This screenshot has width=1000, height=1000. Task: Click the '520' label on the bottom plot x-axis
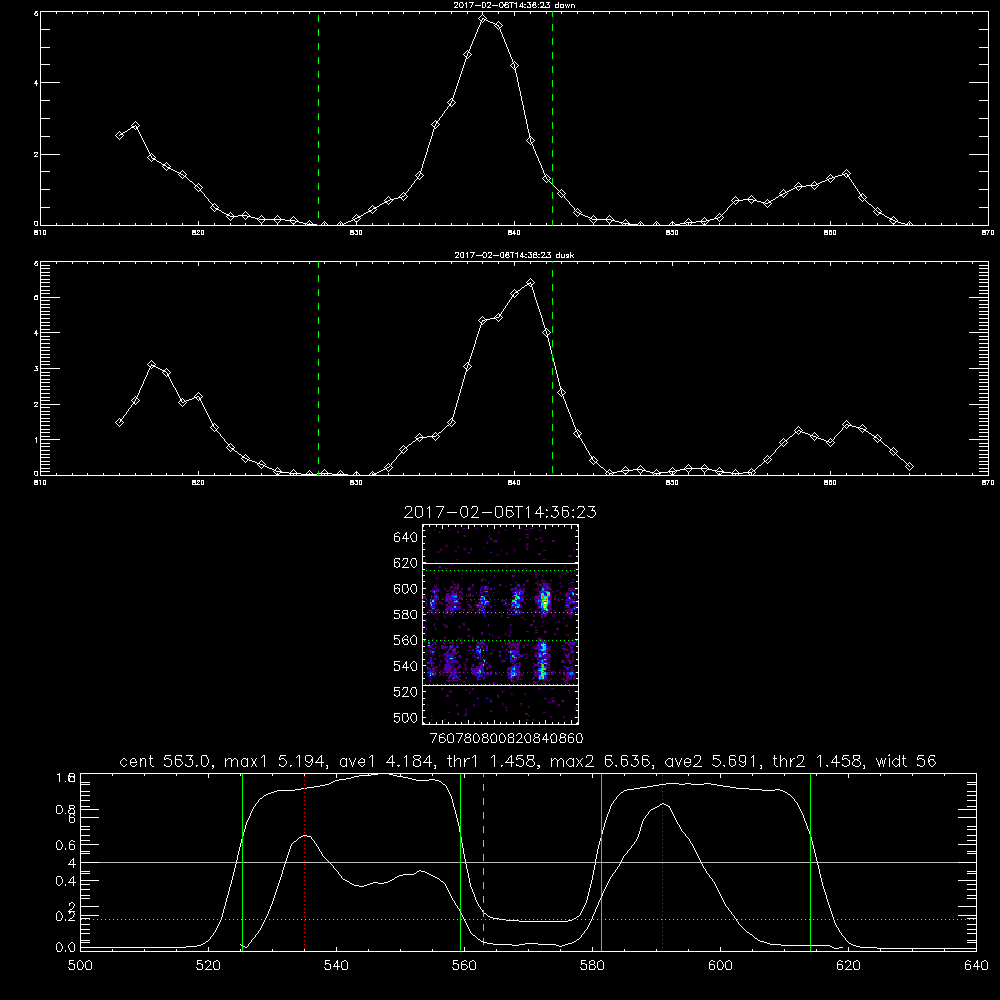coord(208,966)
